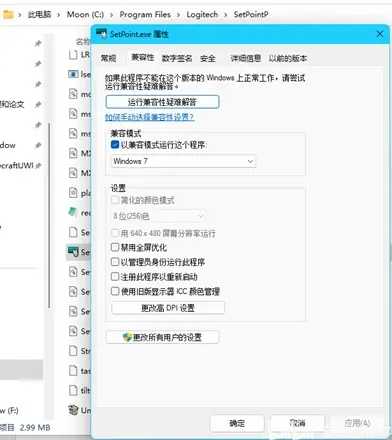The height and width of the screenshot is (440, 392).
Task: Click the pin icon beside dow sidebar item
Action: point(38,145)
